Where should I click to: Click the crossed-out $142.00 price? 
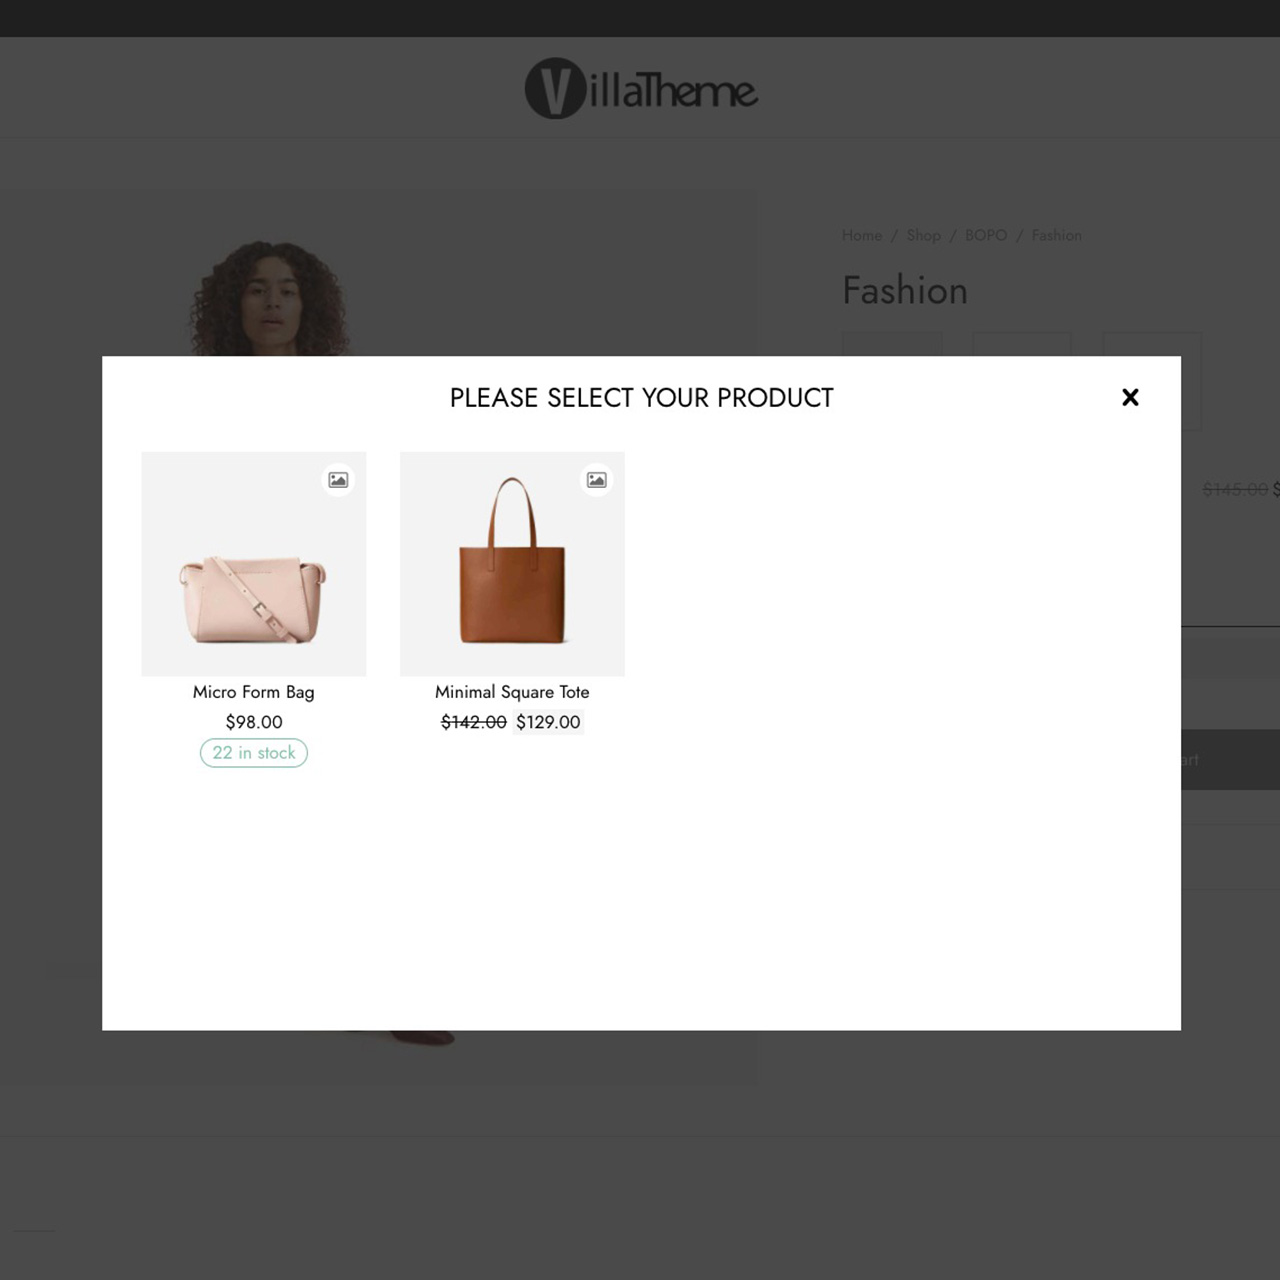click(x=474, y=722)
